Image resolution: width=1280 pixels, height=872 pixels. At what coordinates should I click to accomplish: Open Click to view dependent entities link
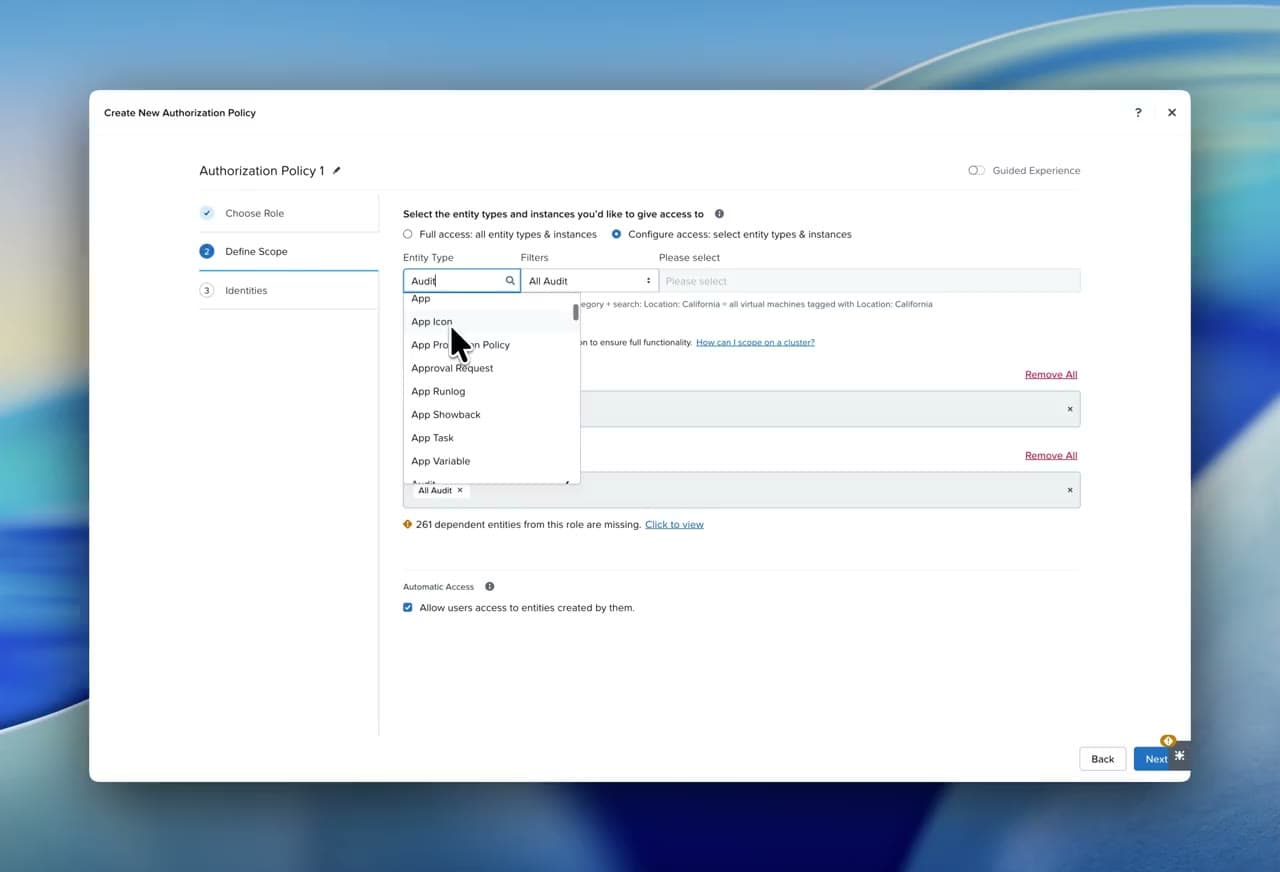(674, 524)
